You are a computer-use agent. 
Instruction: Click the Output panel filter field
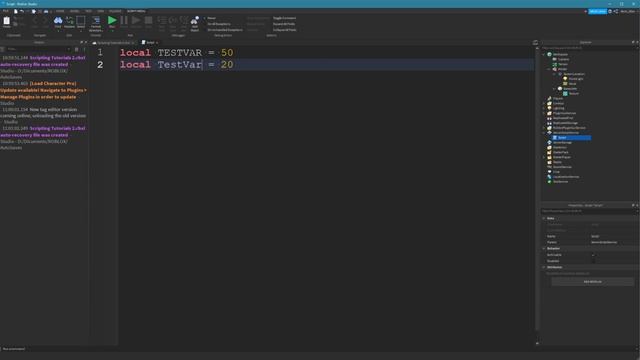[37, 49]
